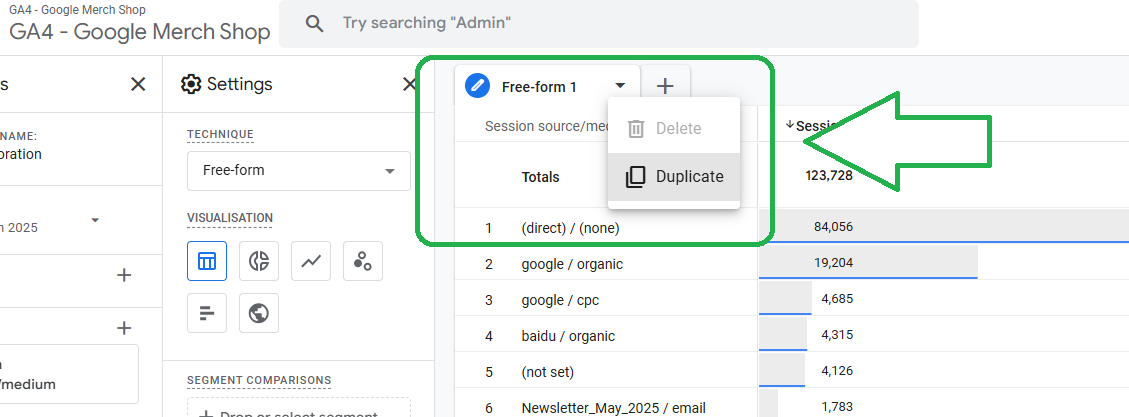Click the 4,126 sessions value

click(837, 372)
